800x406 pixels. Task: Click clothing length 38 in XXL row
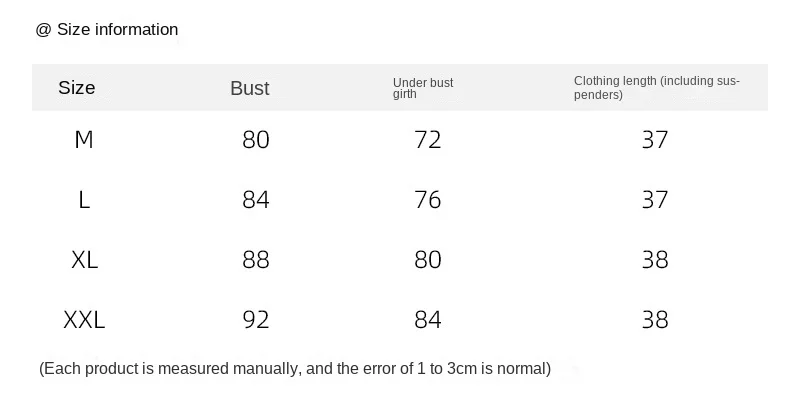(655, 320)
